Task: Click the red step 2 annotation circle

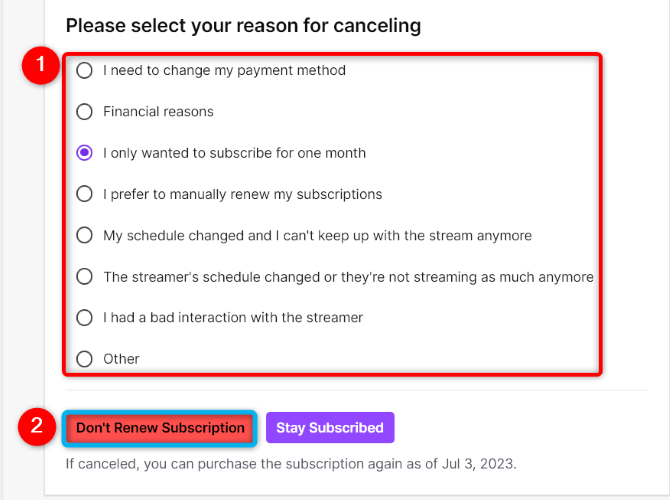Action: click(x=37, y=427)
